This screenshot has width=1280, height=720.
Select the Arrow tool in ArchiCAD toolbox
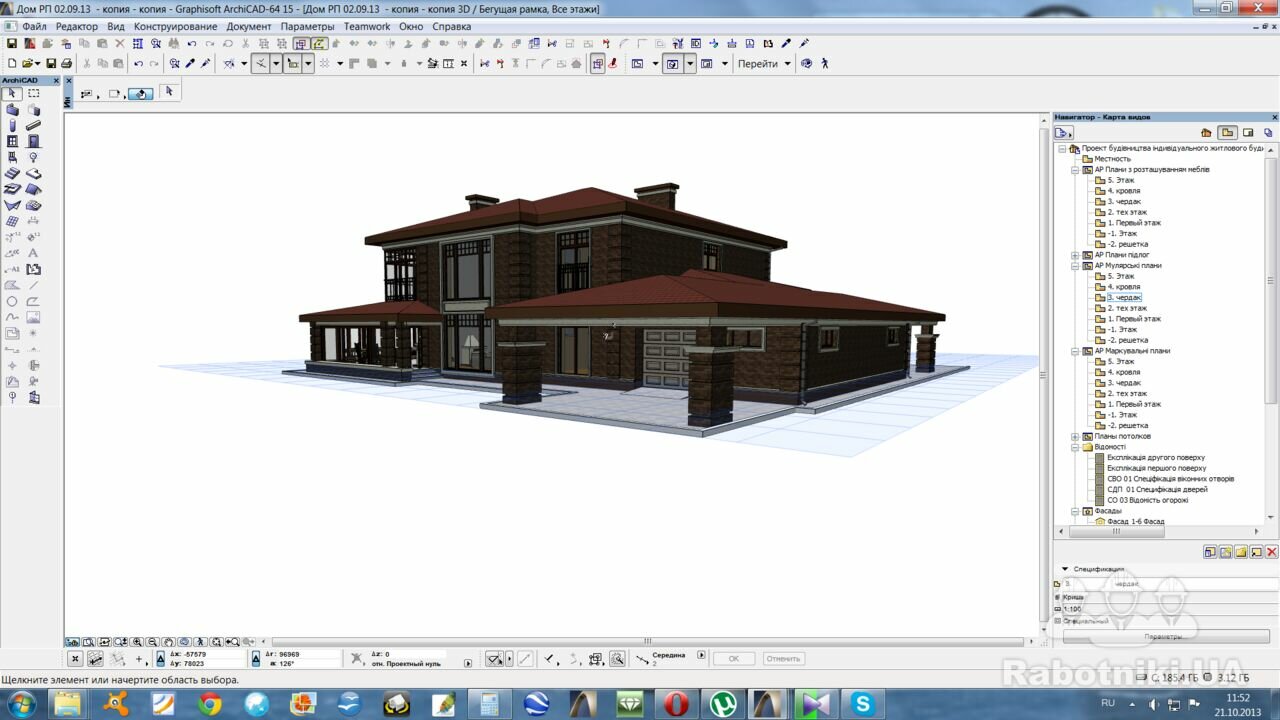click(x=12, y=93)
